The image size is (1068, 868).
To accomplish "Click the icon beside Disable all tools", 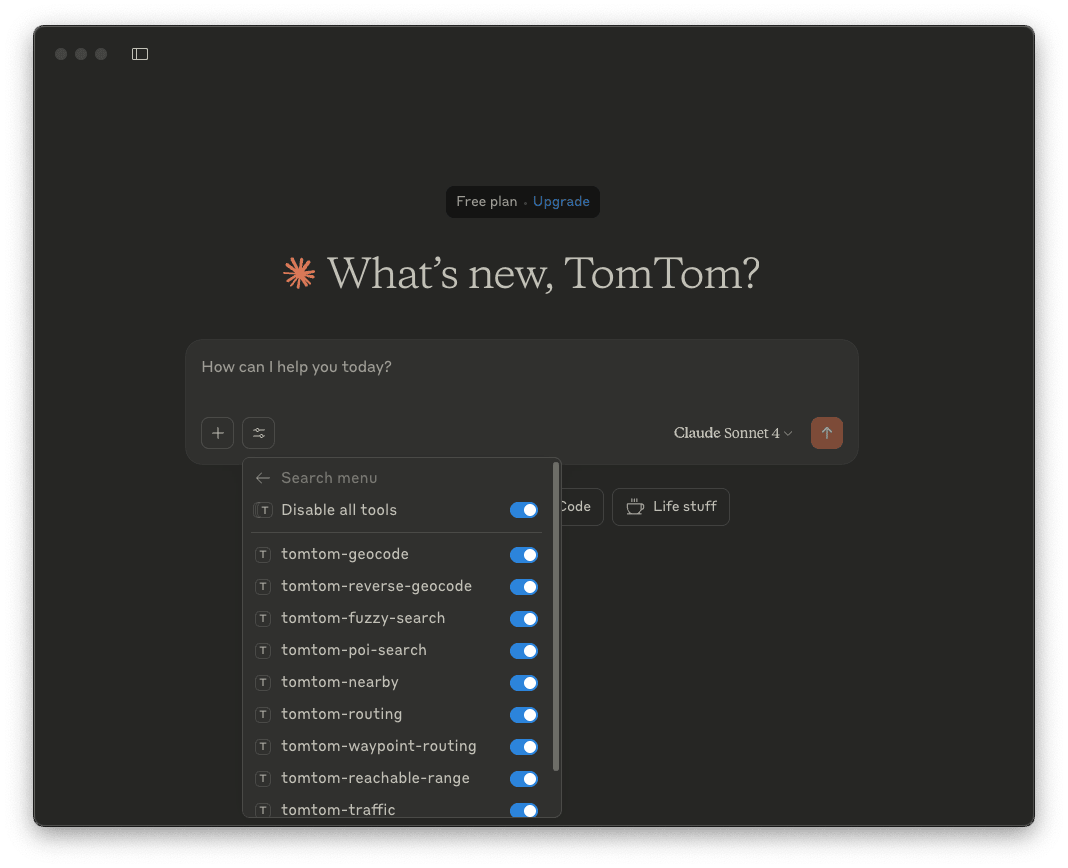I will pos(263,510).
